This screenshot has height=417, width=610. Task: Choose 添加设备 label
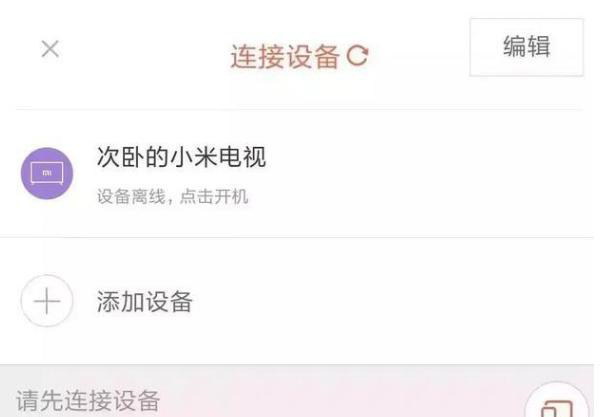[144, 301]
